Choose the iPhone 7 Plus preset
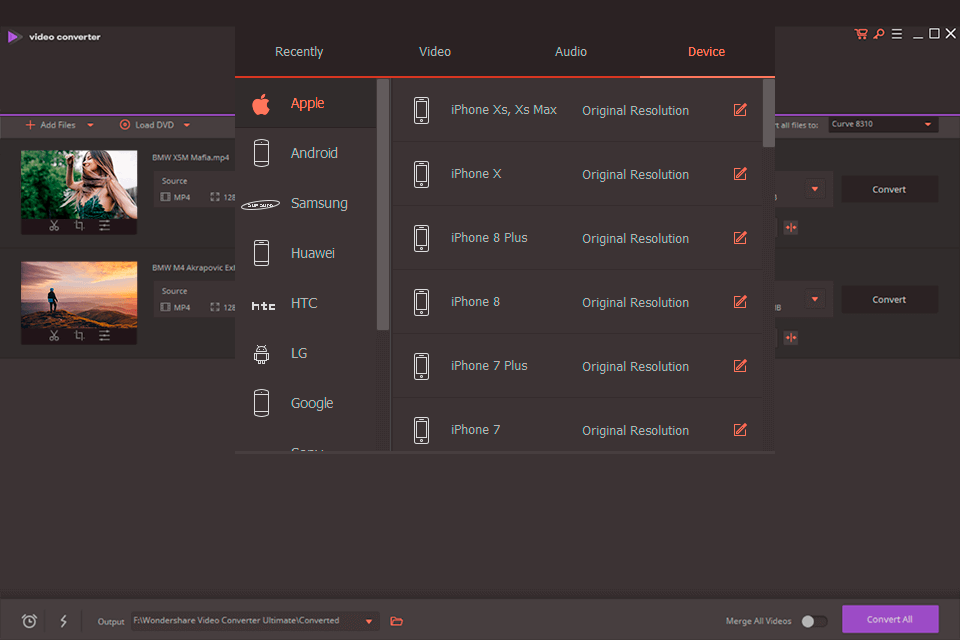This screenshot has height=640, width=960. (577, 366)
